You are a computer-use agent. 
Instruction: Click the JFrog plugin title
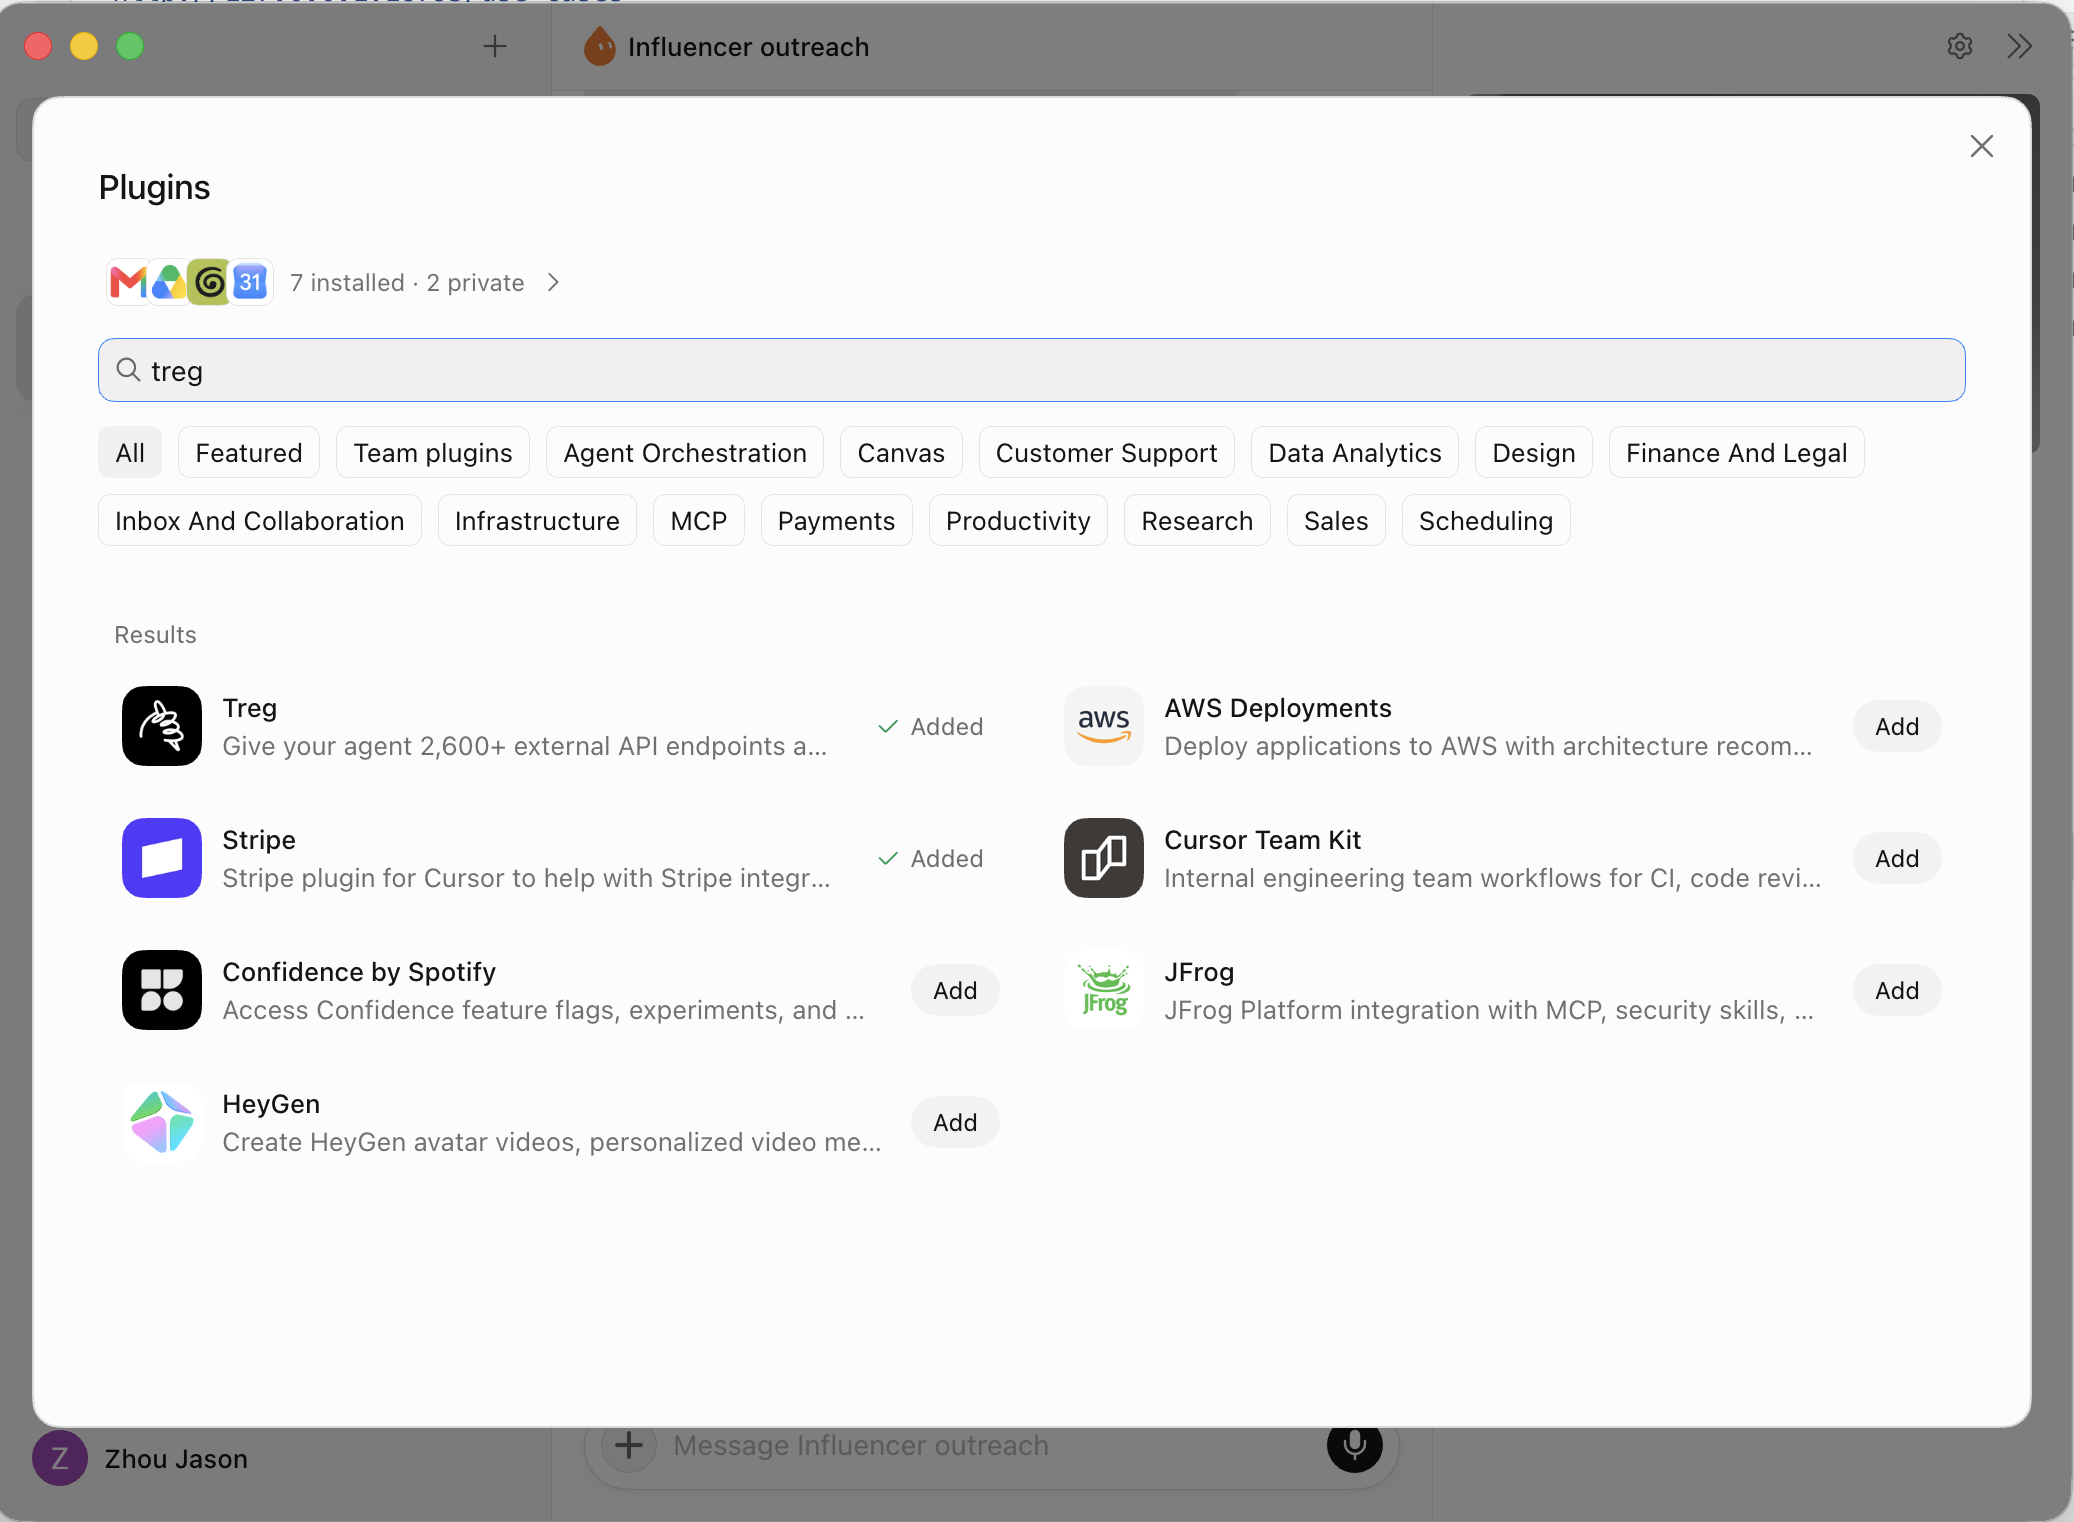pyautogui.click(x=1199, y=972)
